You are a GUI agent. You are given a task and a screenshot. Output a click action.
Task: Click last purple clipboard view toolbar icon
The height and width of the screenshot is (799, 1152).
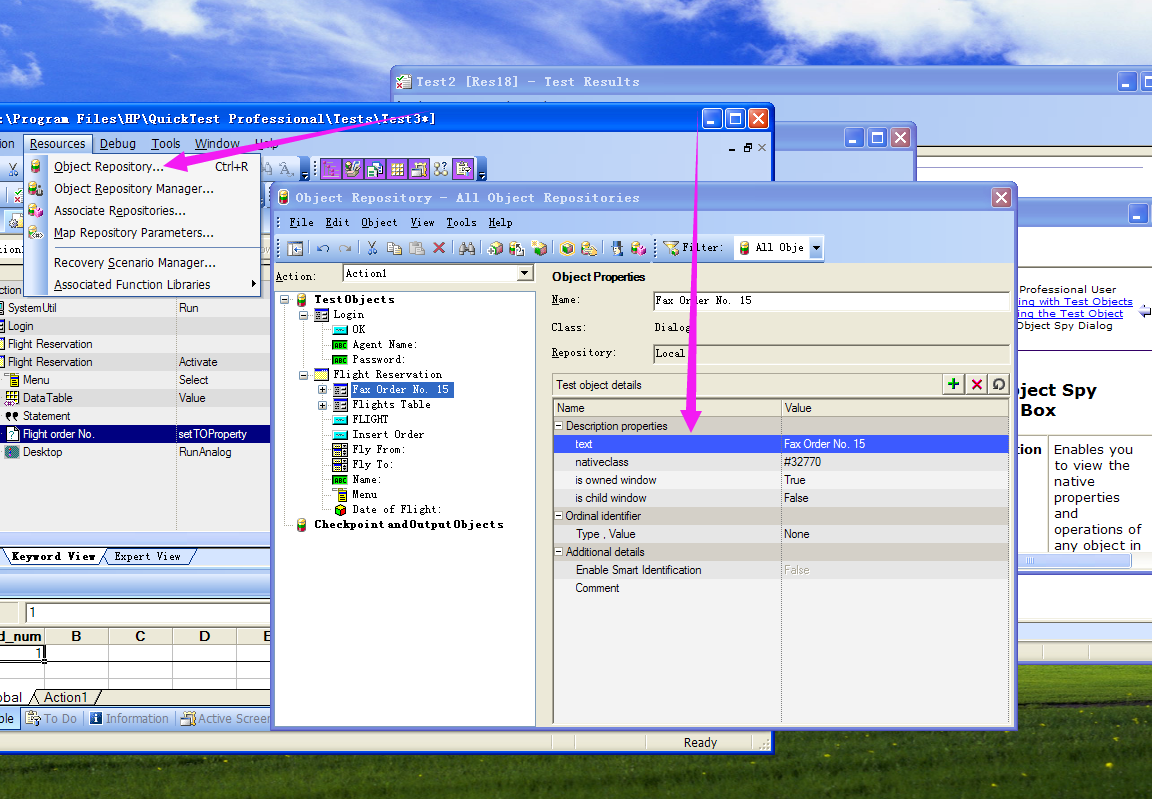point(463,170)
